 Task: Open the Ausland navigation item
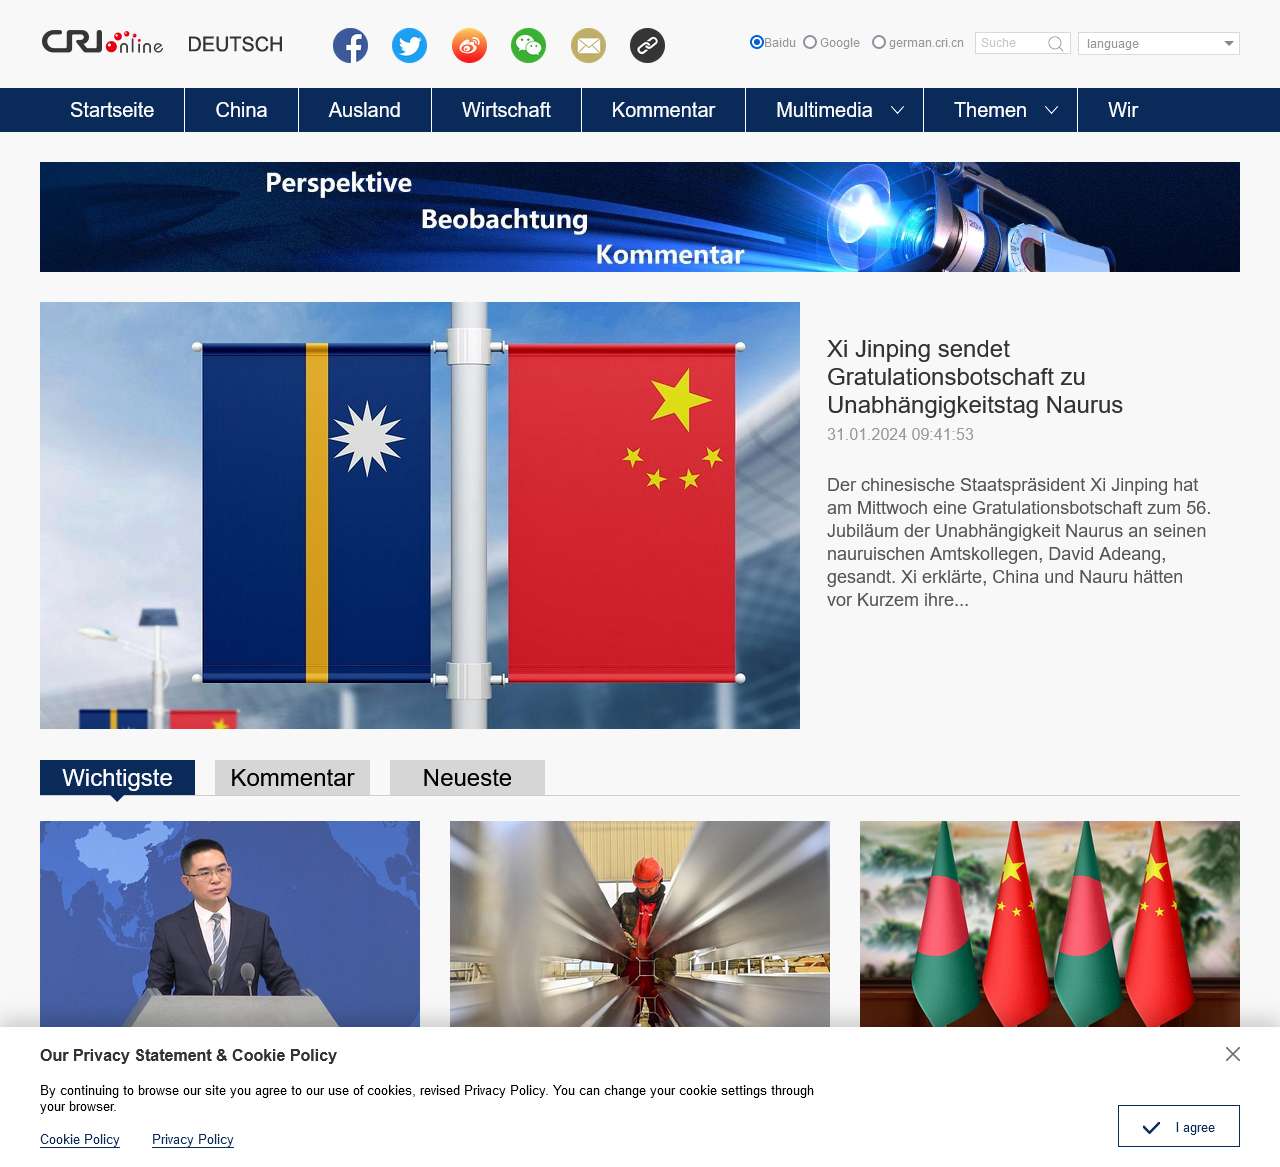pyautogui.click(x=365, y=110)
